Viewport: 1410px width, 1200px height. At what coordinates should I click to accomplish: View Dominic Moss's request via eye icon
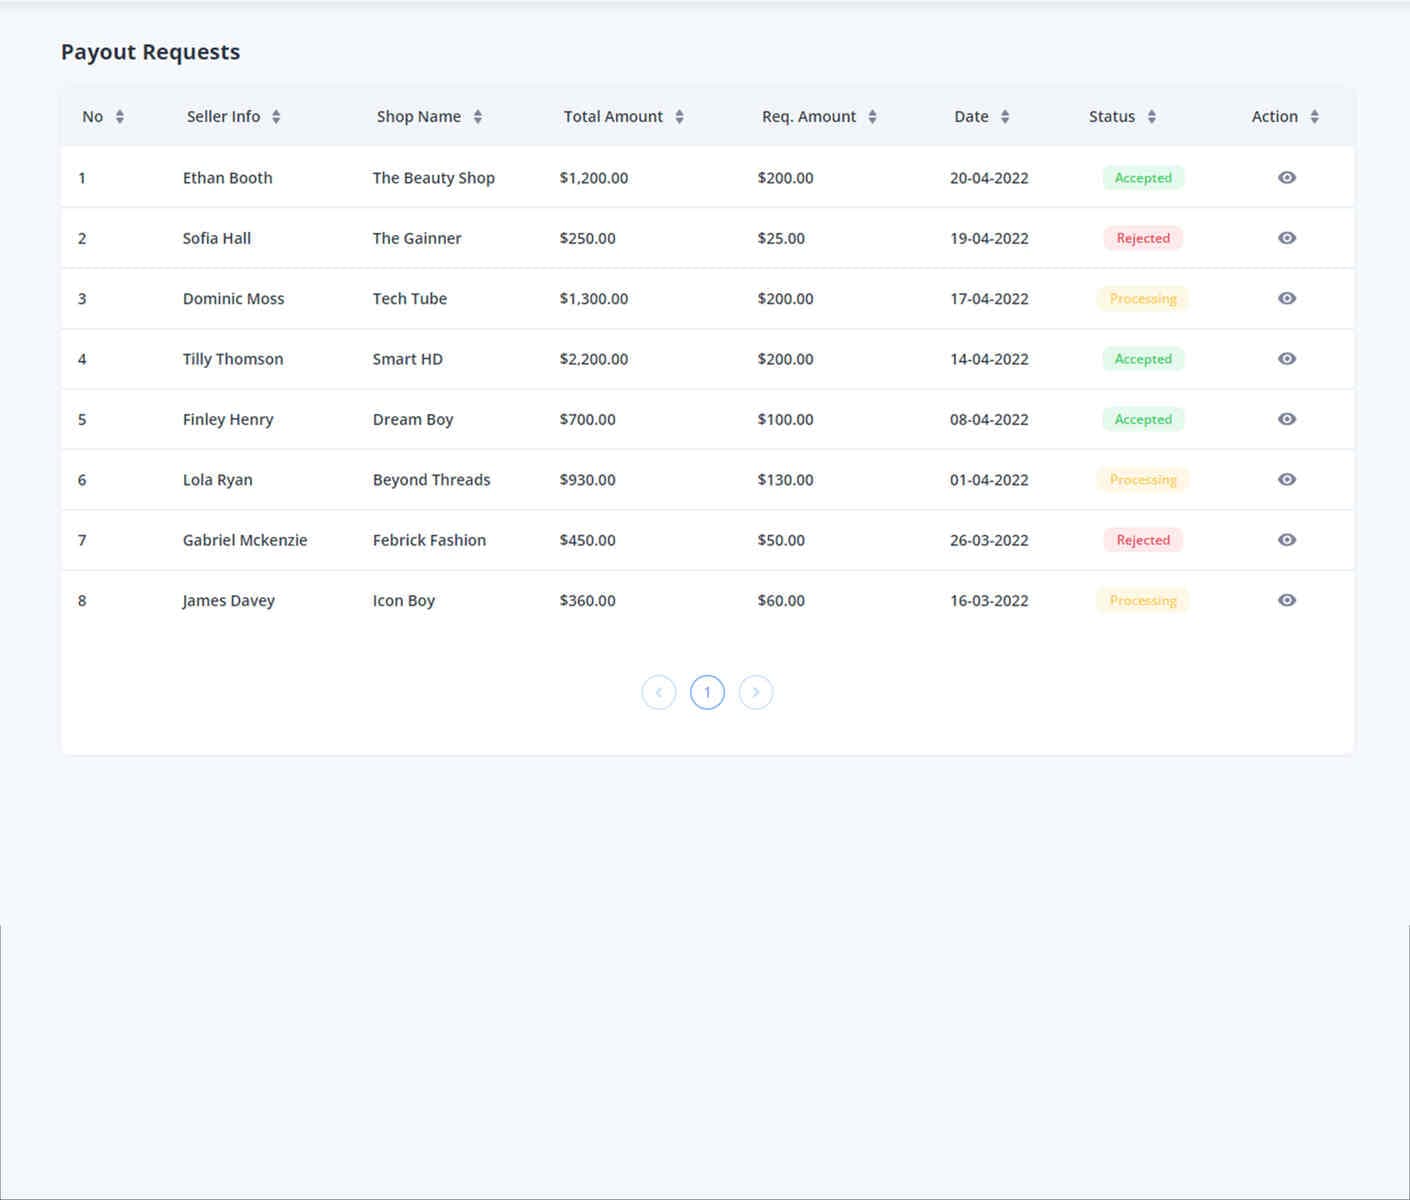click(x=1287, y=298)
